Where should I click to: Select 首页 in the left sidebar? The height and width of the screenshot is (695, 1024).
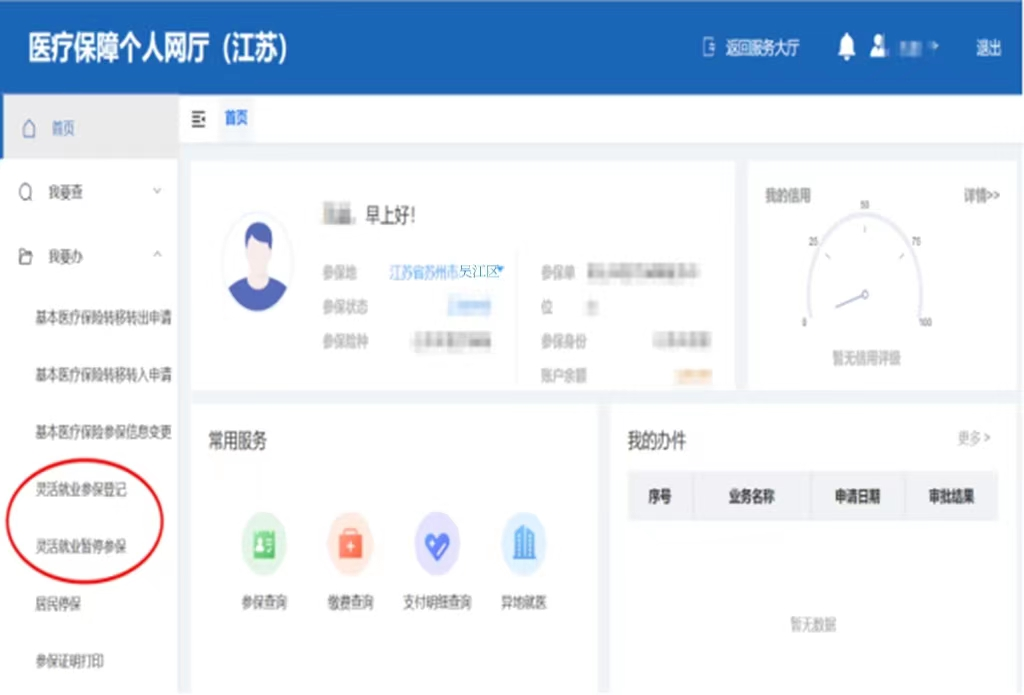[63, 128]
